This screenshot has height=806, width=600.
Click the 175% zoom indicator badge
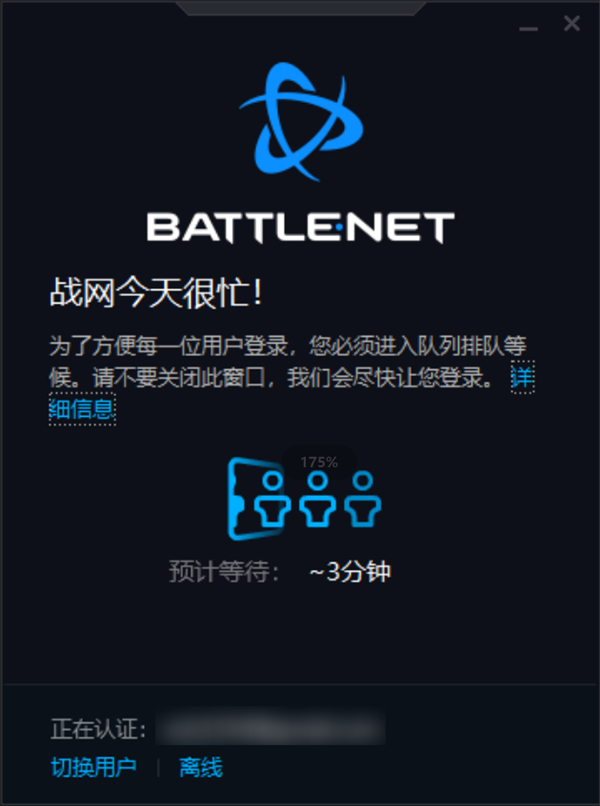click(319, 462)
